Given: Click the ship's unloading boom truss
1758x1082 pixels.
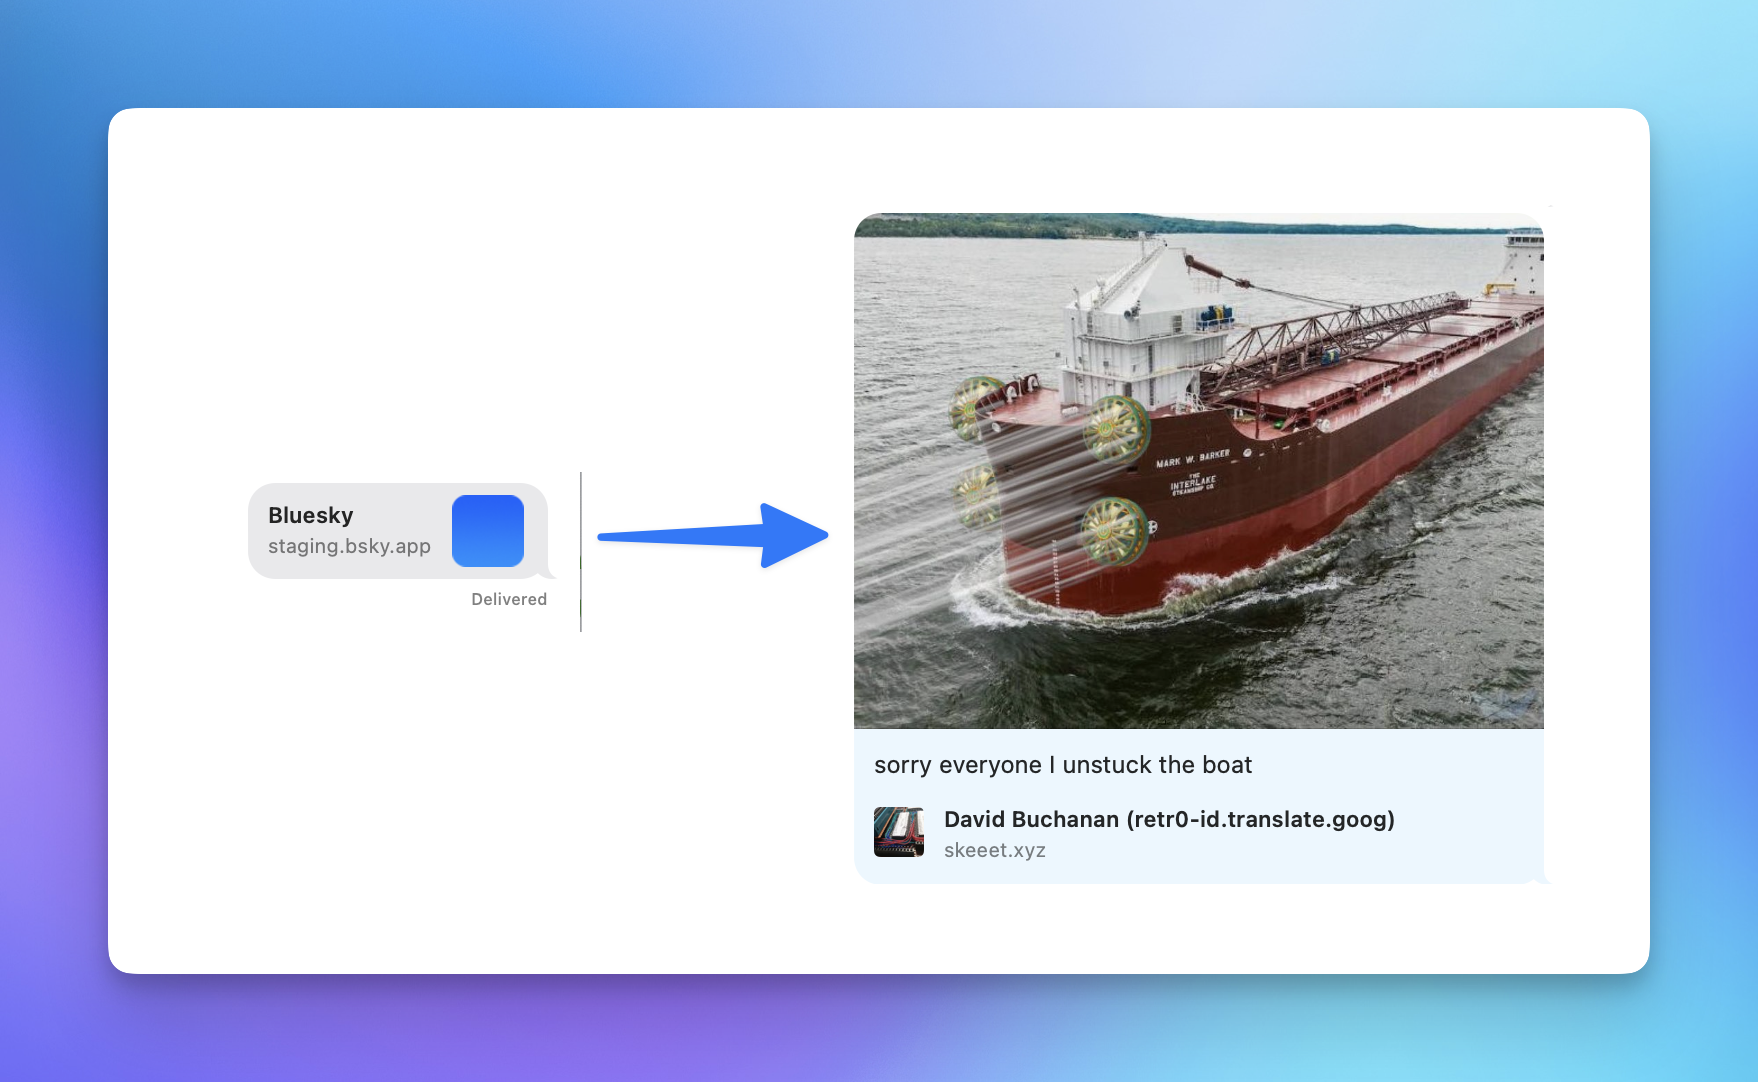Looking at the screenshot, I should (x=1330, y=328).
